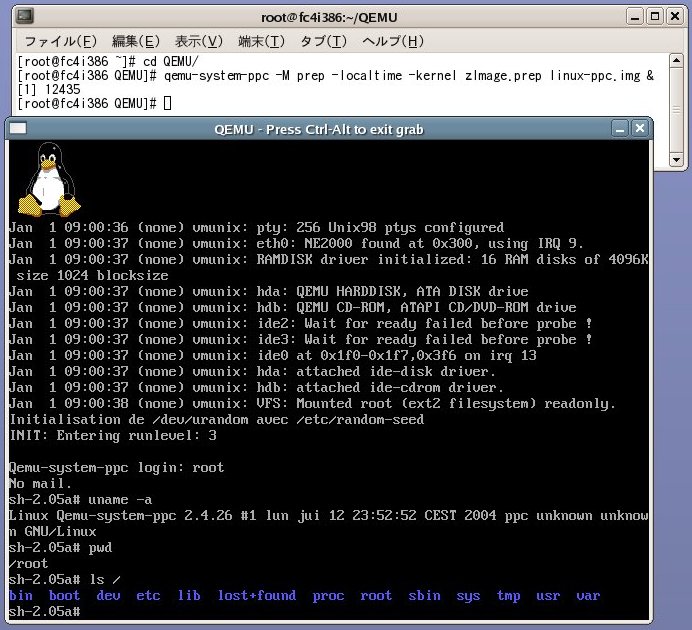Click the QEMU window menu icon in title bar

click(x=18, y=128)
